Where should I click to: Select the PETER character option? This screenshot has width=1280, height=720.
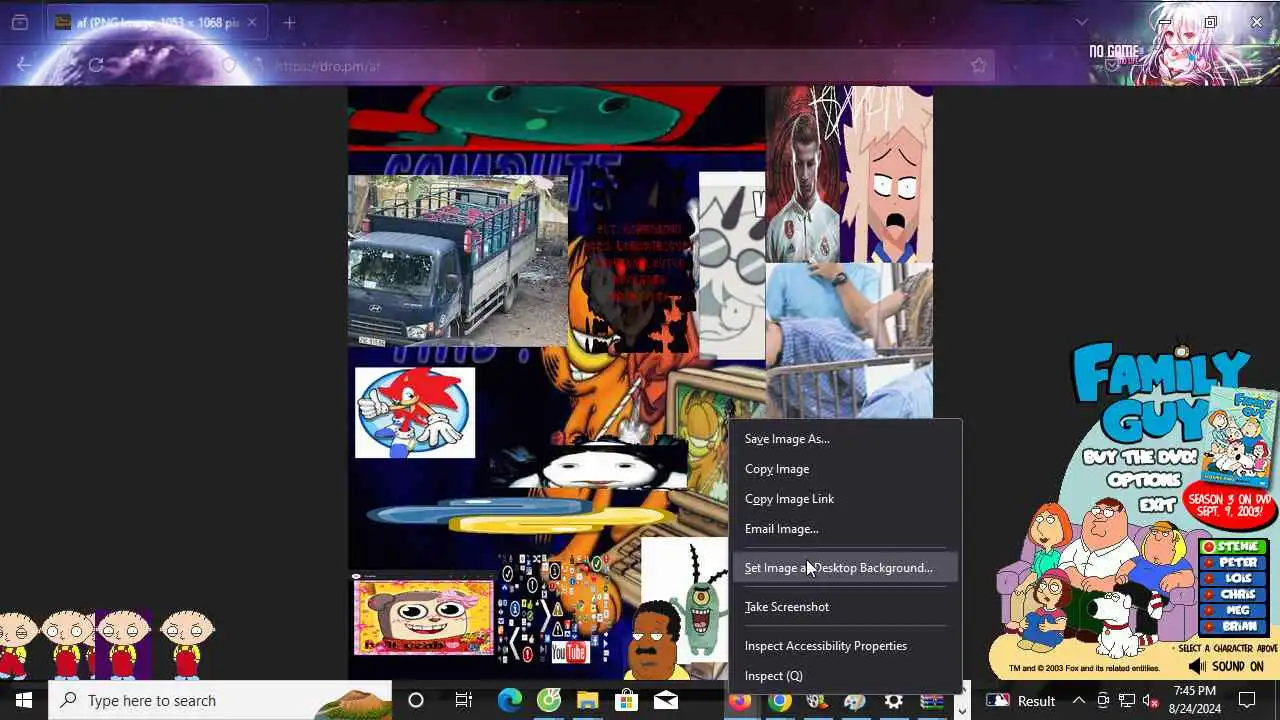click(1235, 563)
